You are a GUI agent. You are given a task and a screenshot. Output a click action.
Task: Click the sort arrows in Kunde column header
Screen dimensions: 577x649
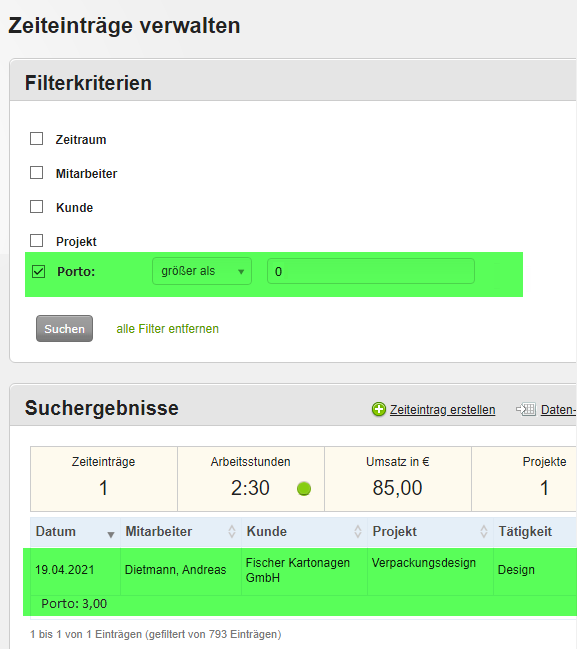click(x=358, y=531)
